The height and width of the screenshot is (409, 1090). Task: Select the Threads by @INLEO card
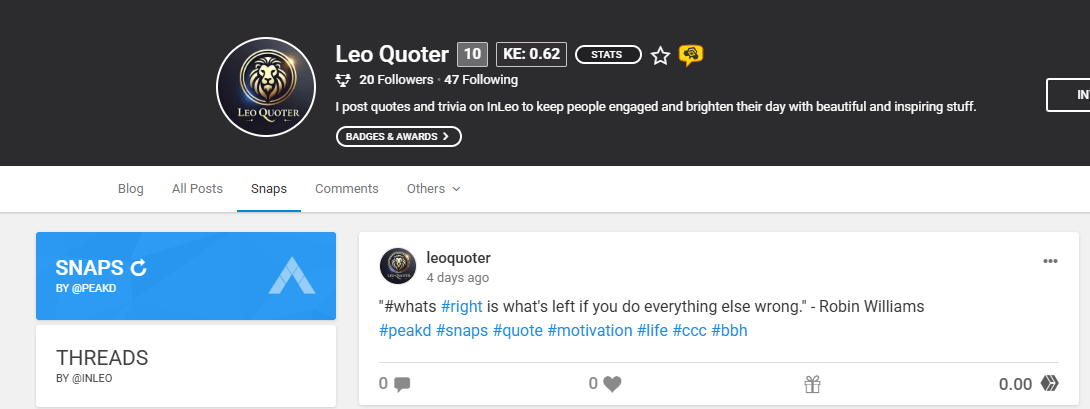point(186,366)
